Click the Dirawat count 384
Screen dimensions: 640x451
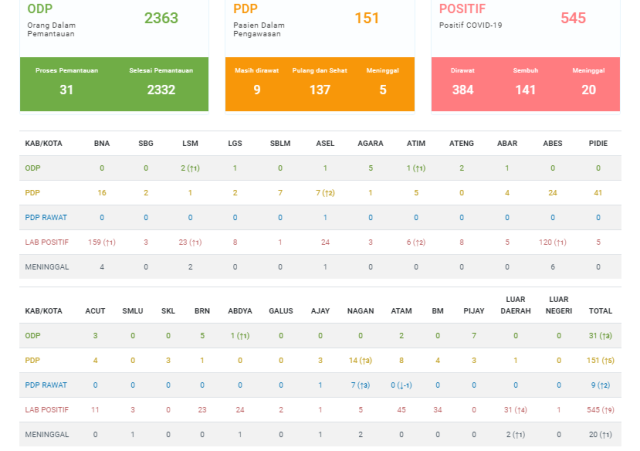(462, 90)
